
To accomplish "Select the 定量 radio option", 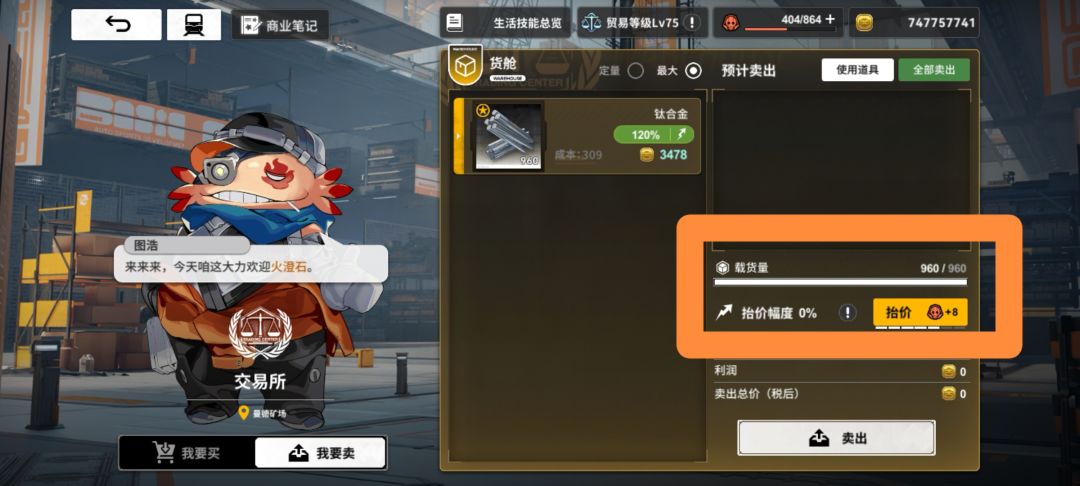I will click(635, 71).
